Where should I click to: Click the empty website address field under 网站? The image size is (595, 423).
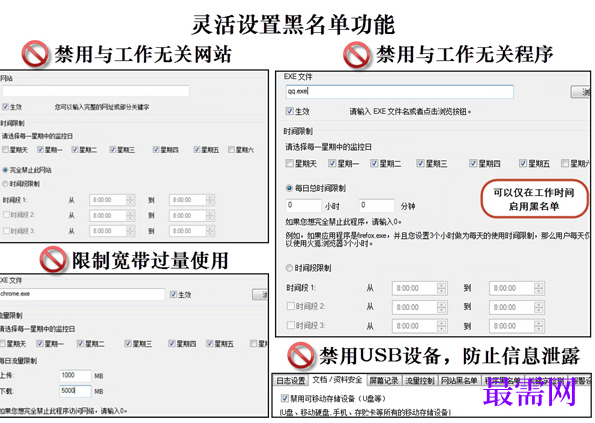click(96, 91)
